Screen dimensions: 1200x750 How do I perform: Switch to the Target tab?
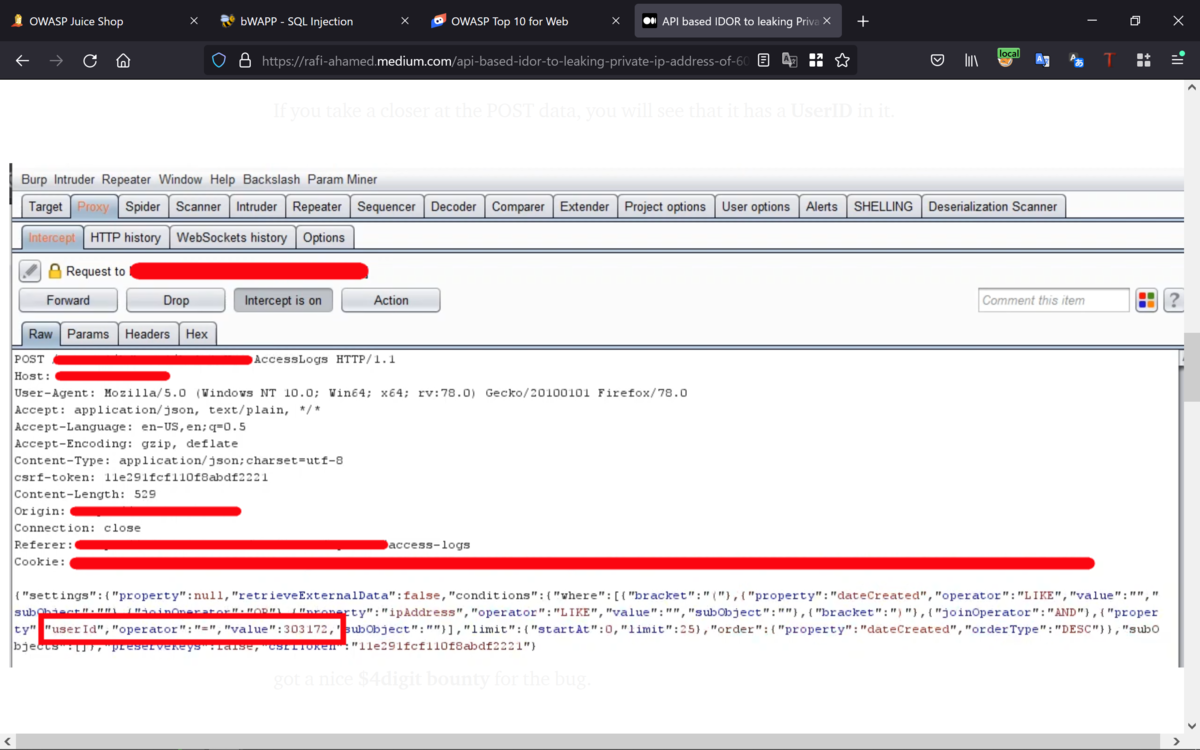(45, 207)
